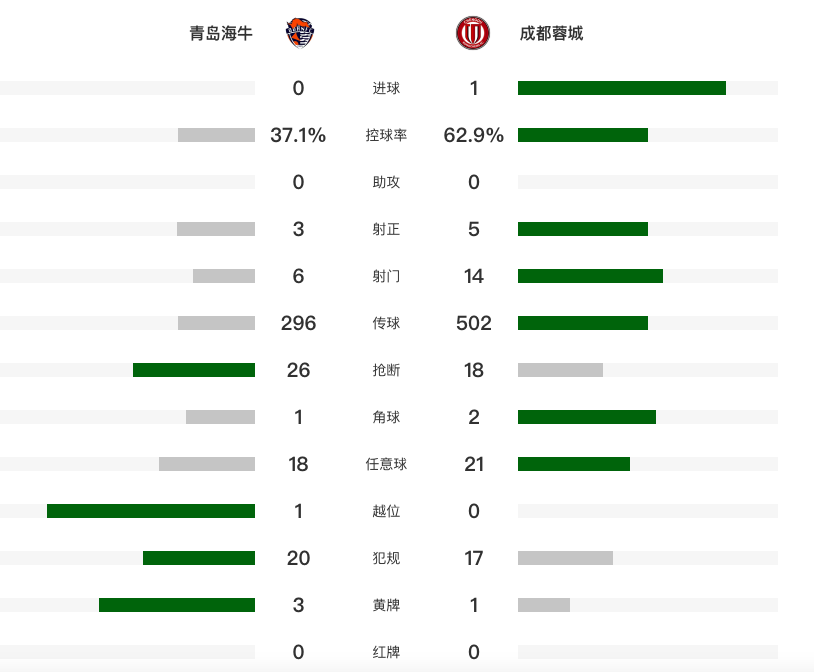Click the 成都蓉城 green shots bar for 14
The height and width of the screenshot is (672, 814).
[590, 276]
